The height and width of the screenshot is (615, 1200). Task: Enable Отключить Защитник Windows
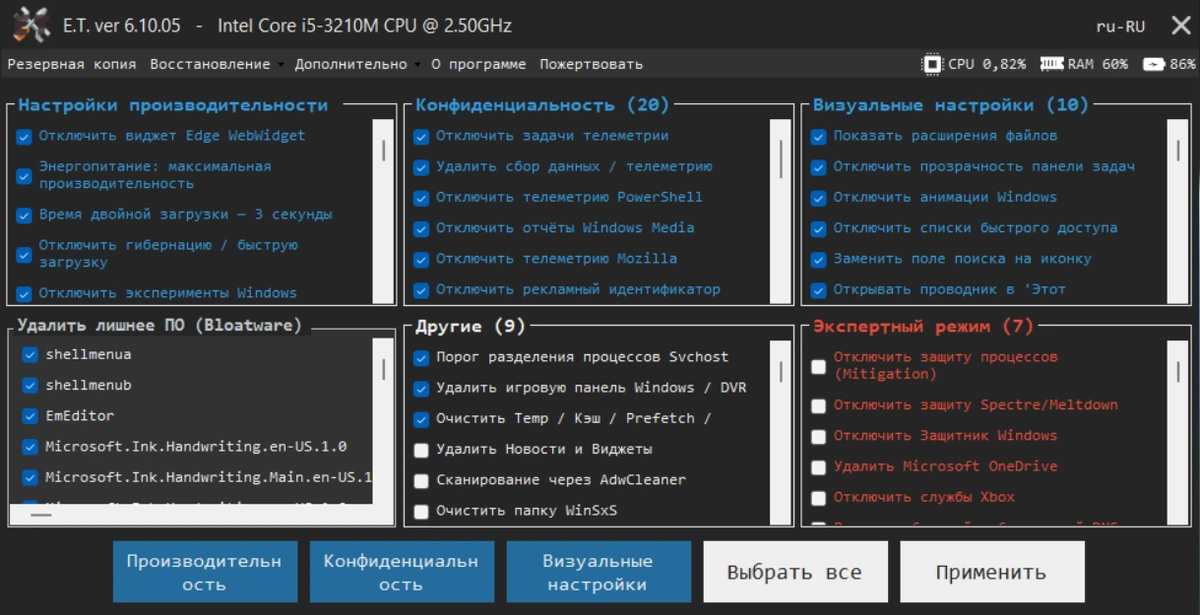[x=818, y=437]
